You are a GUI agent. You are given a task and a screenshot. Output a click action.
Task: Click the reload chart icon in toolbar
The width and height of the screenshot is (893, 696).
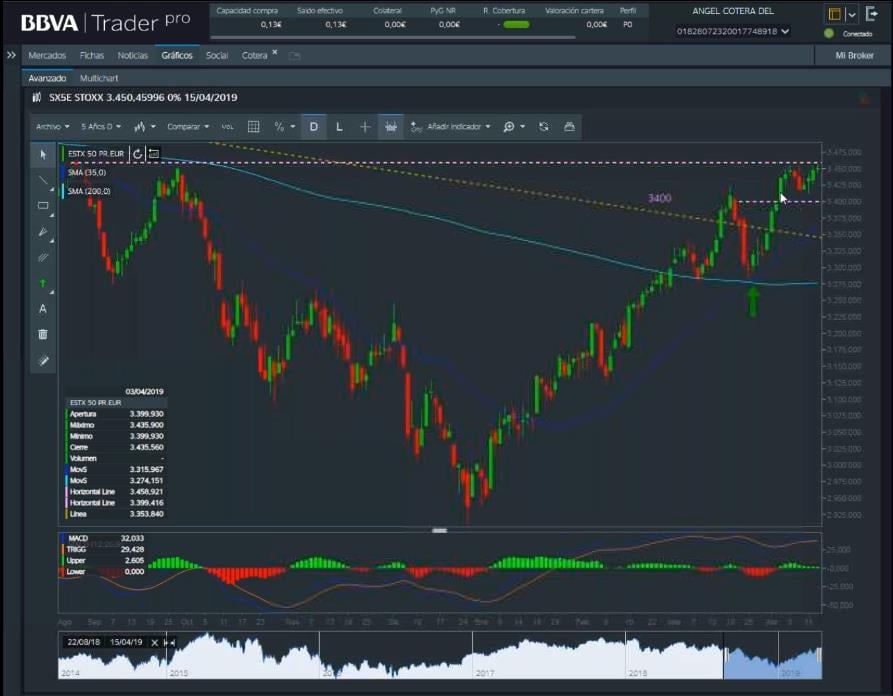(544, 127)
